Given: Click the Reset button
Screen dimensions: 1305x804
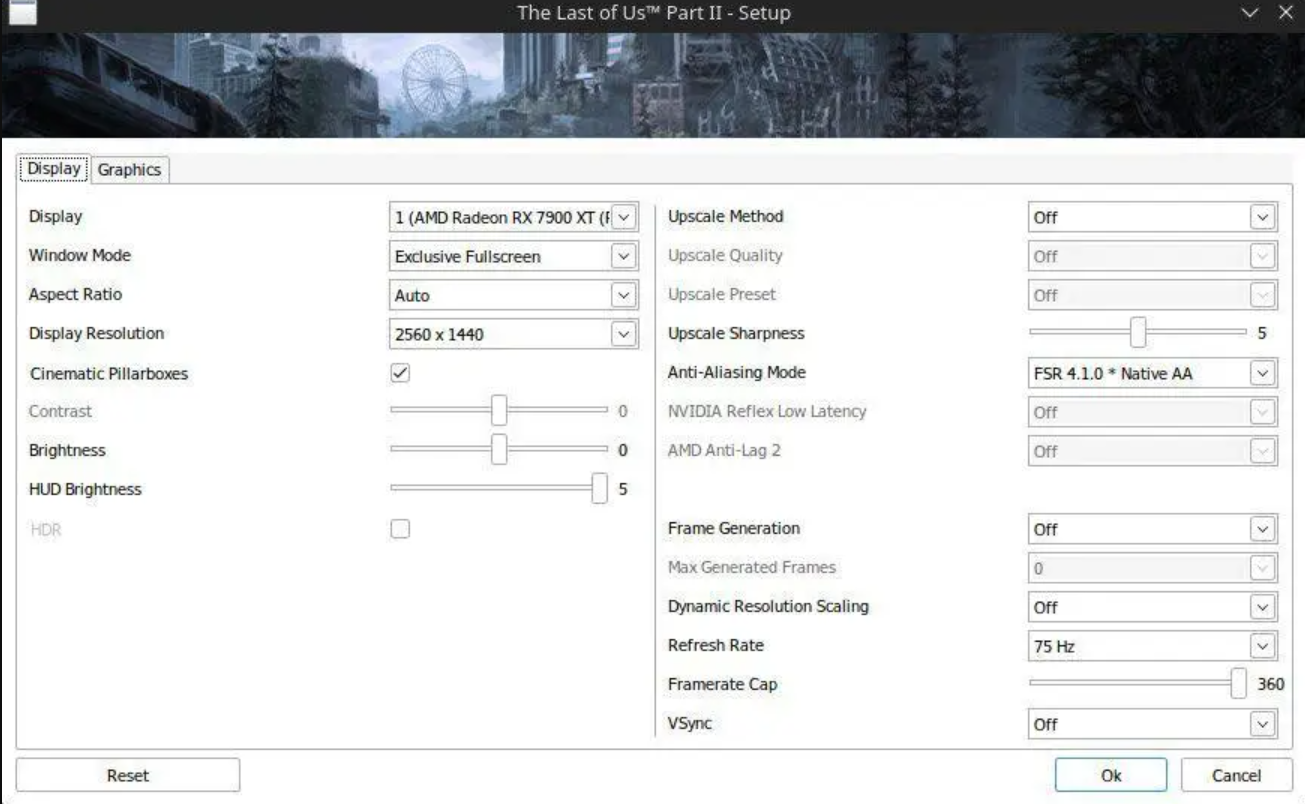Looking at the screenshot, I should (x=128, y=775).
